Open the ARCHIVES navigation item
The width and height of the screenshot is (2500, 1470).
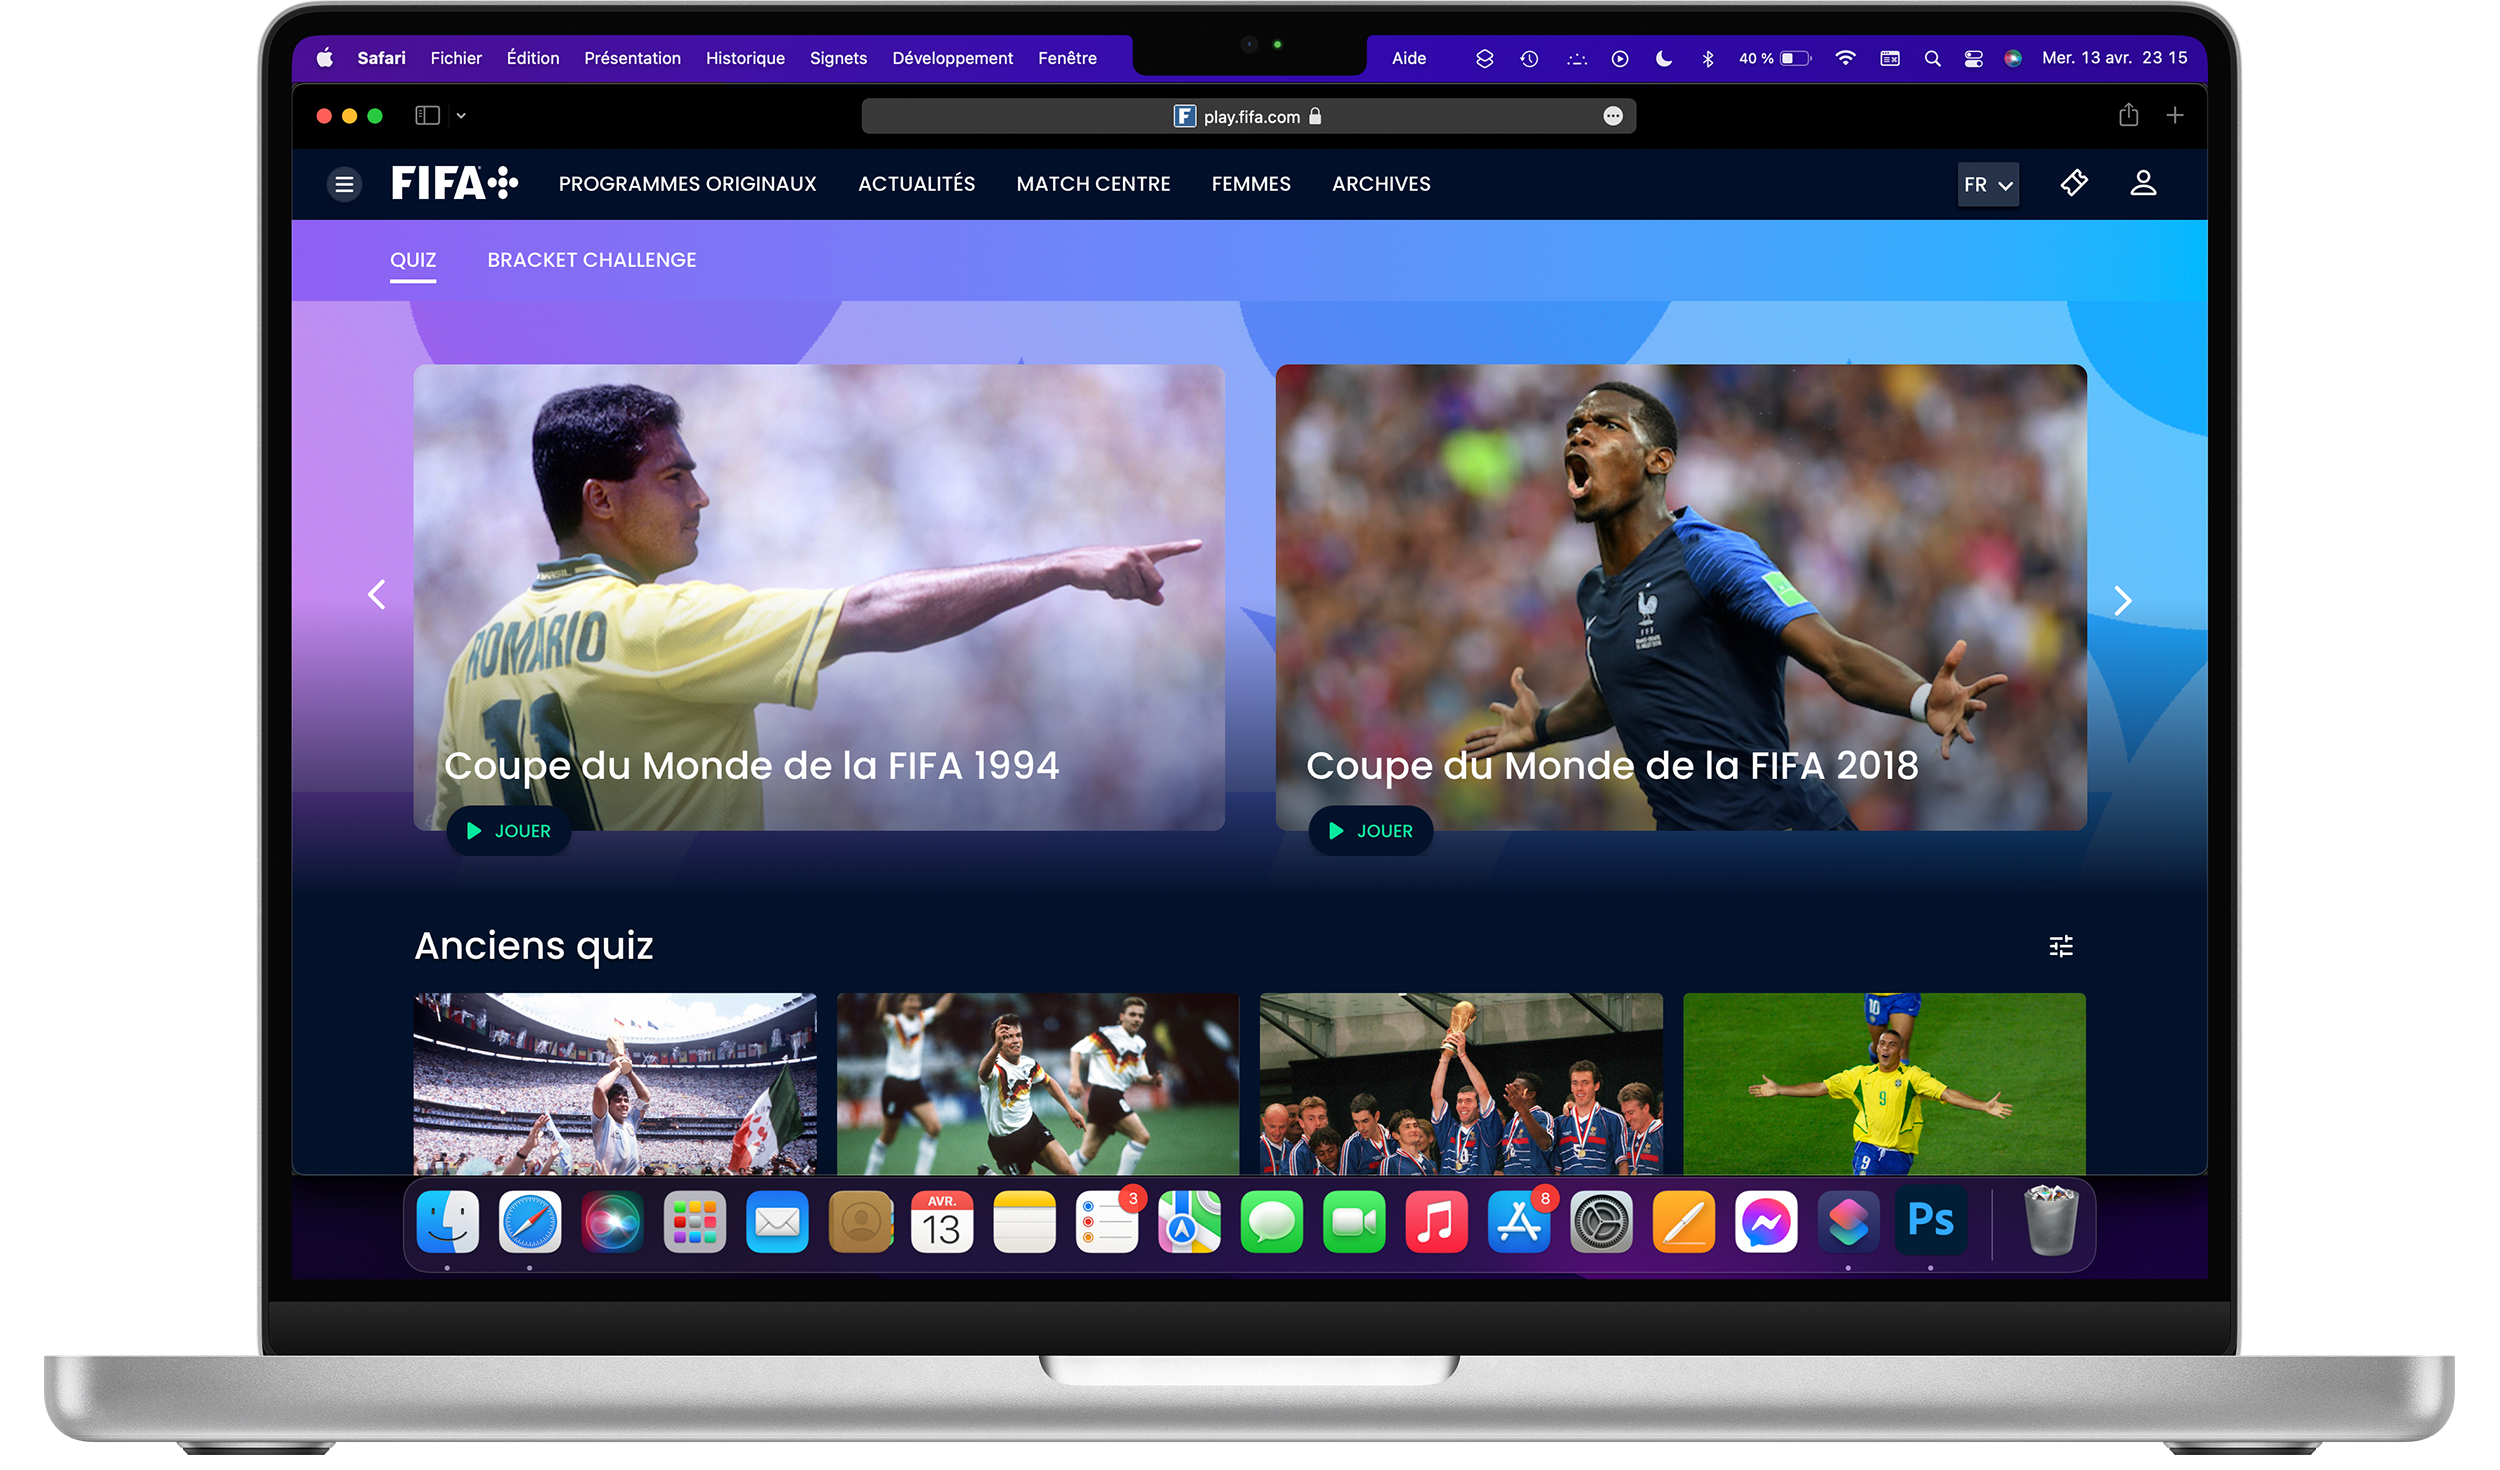point(1381,184)
